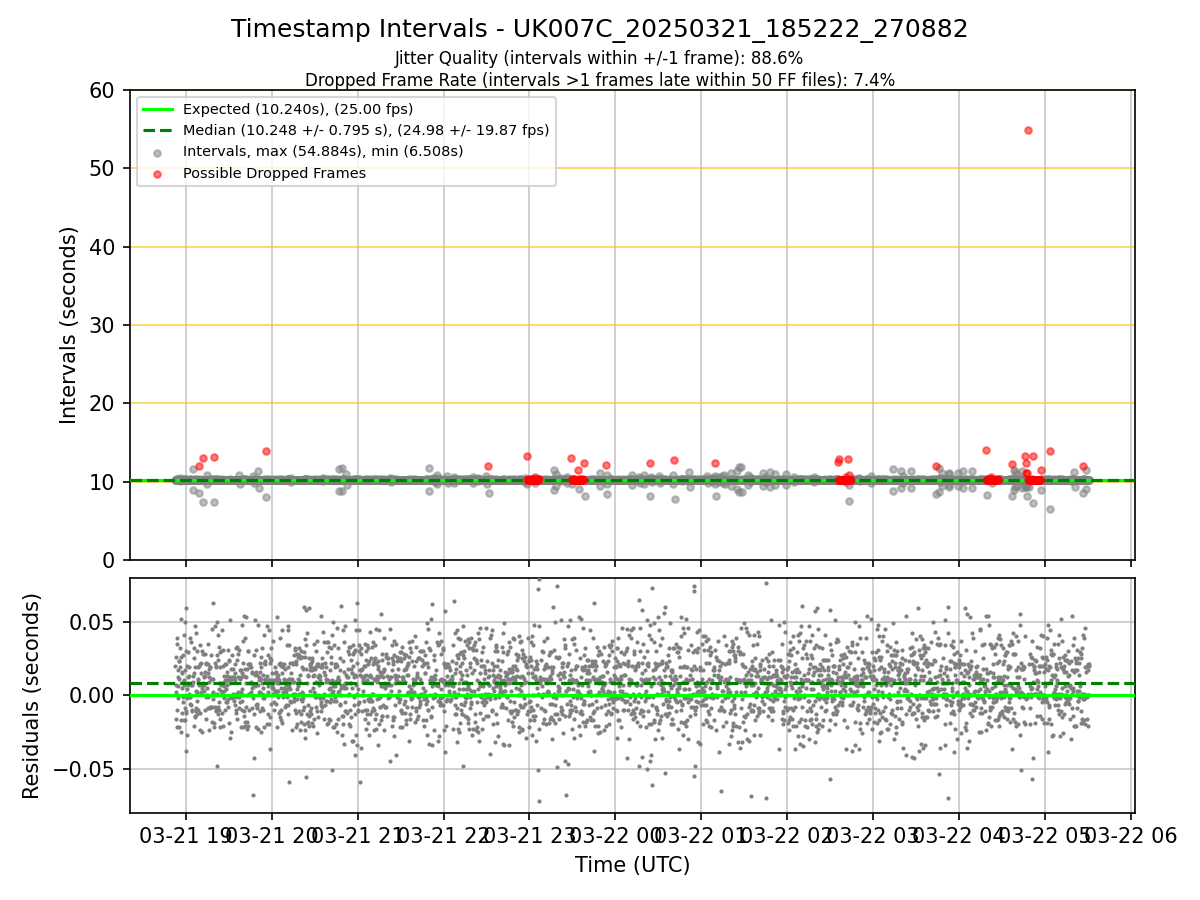Click the 'Expected (10.240s), (25.00 fps)' legend entry

[298, 109]
